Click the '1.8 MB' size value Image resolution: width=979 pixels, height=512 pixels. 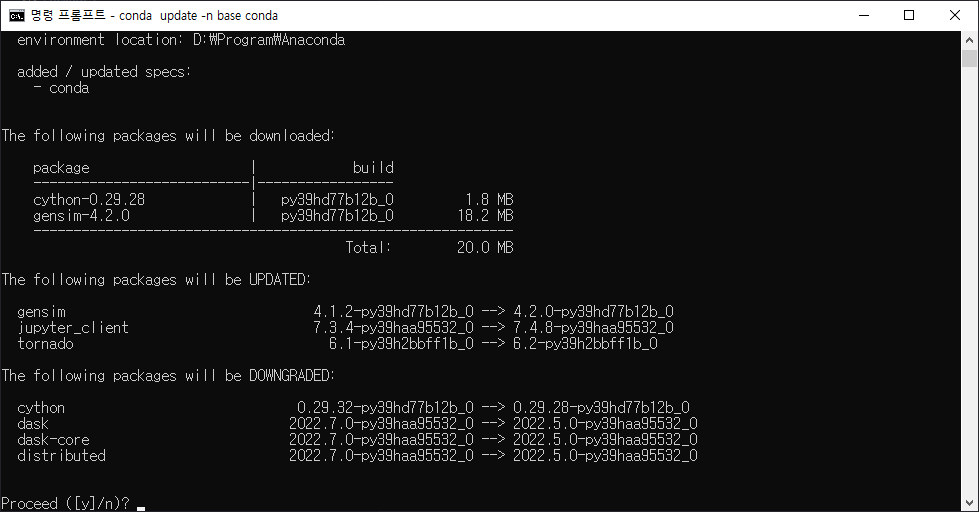coord(489,200)
